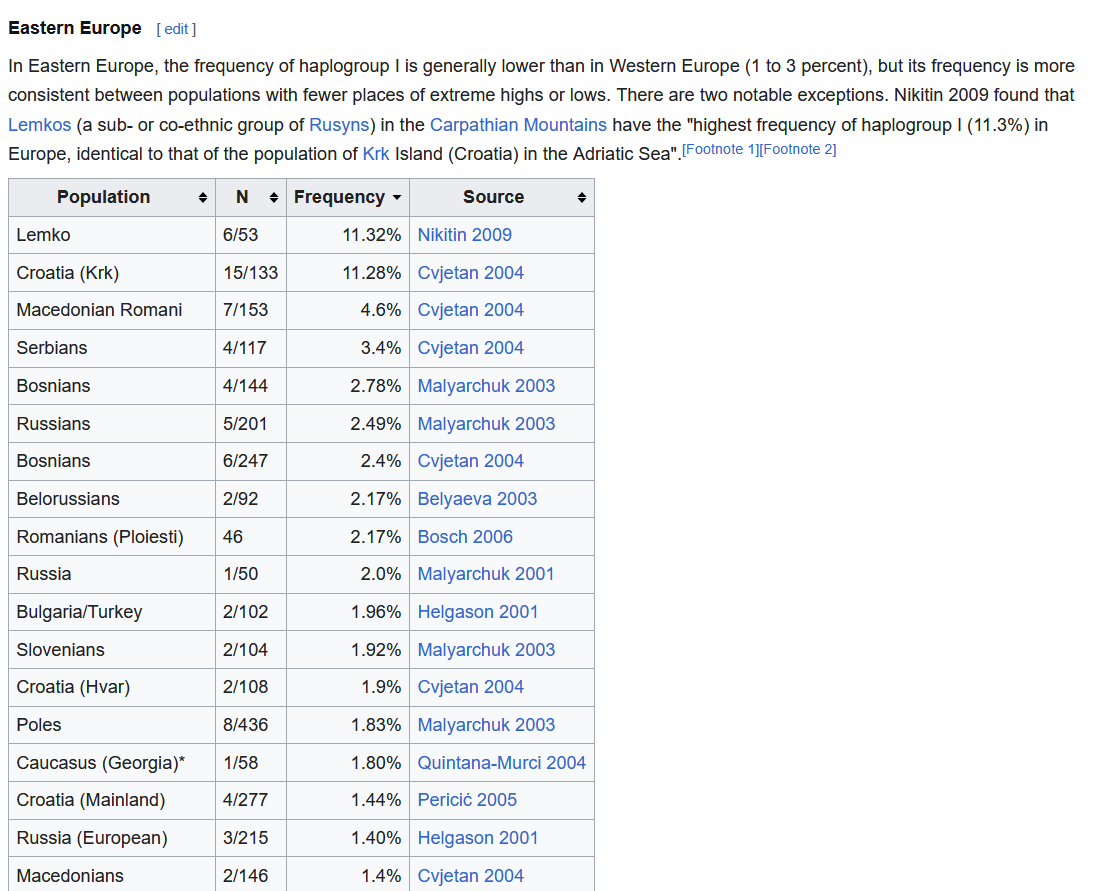Select the Serbians population cell
The image size is (1111, 891).
click(112, 348)
